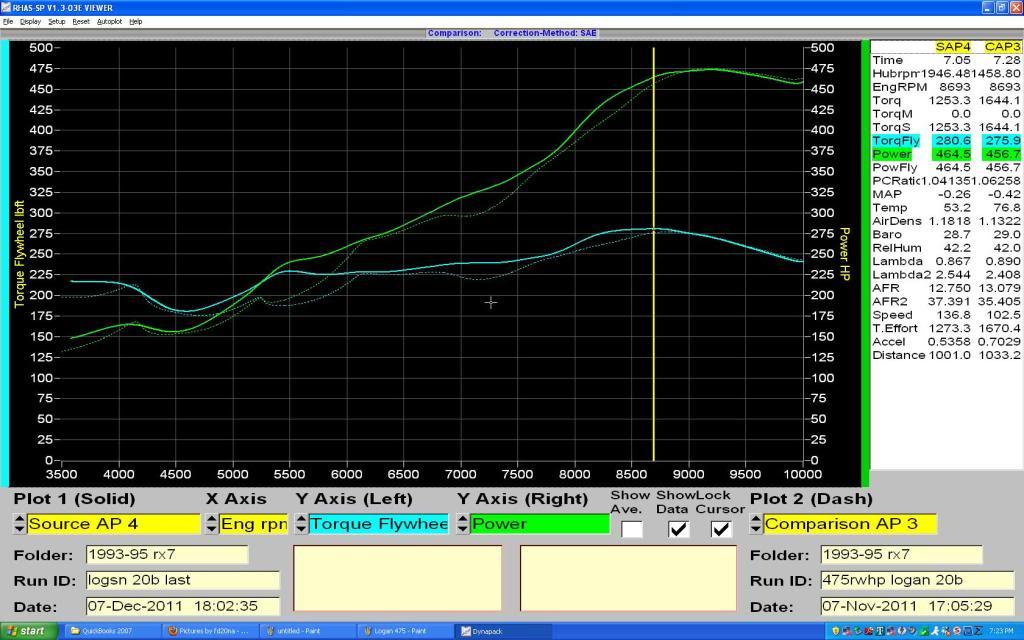Open the Help menu
The height and width of the screenshot is (640, 1024).
(136, 22)
